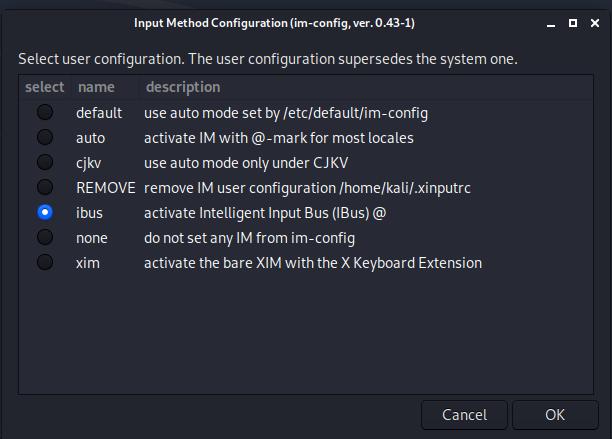Image resolution: width=612 pixels, height=439 pixels.
Task: Click the selected ibus radio button
Action: point(45,213)
